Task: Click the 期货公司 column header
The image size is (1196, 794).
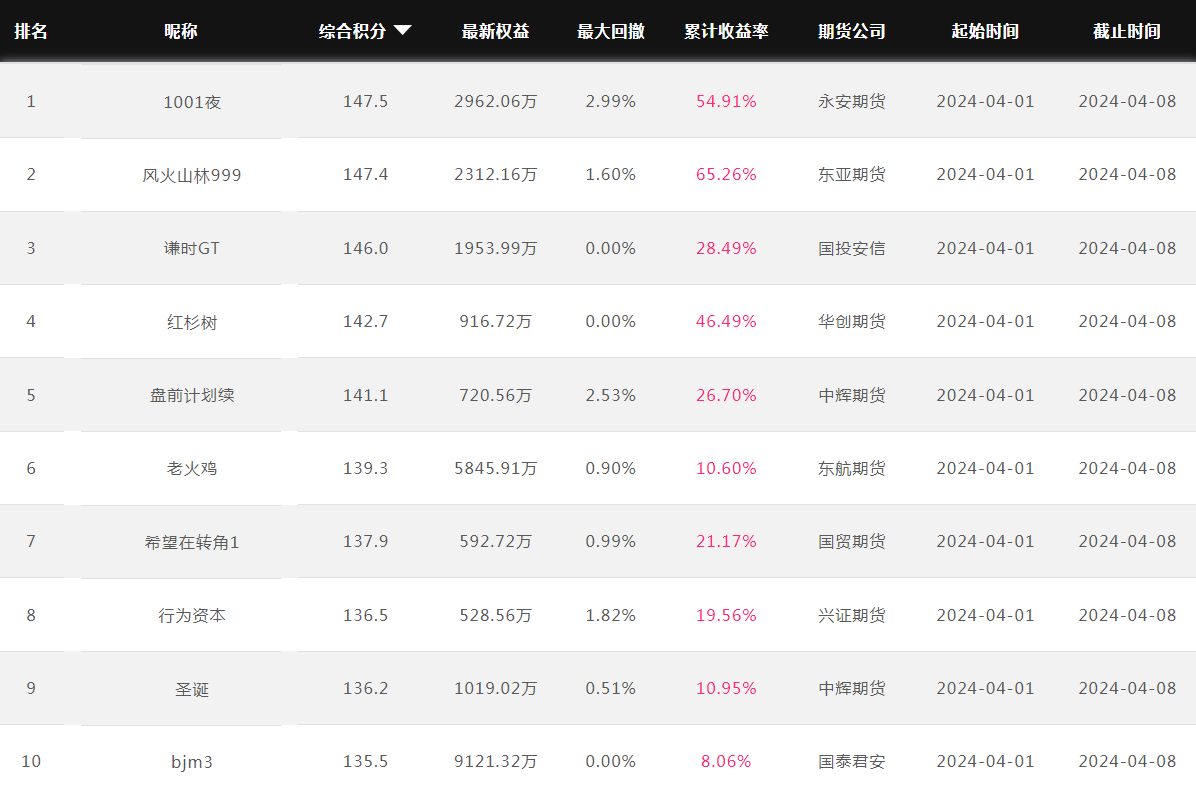Action: 852,31
